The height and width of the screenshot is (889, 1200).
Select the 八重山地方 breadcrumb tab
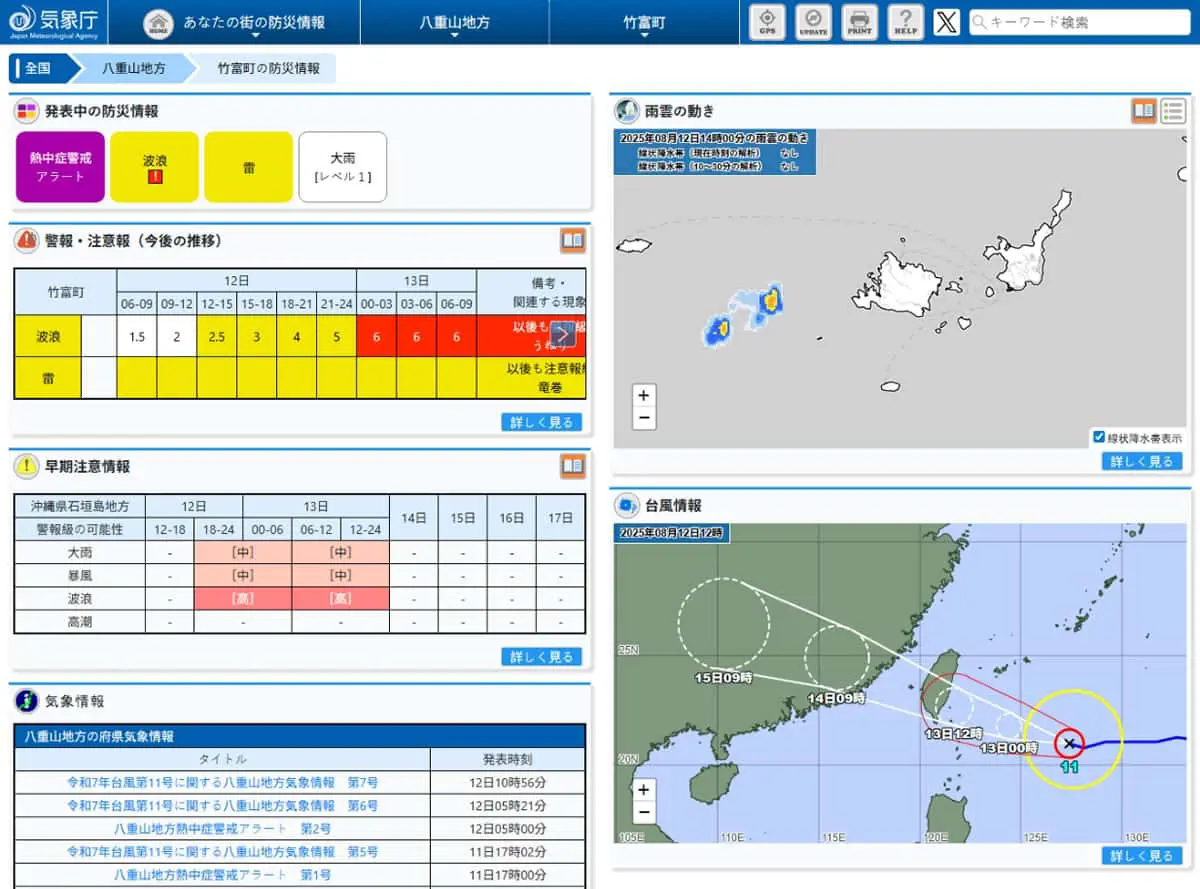click(133, 69)
